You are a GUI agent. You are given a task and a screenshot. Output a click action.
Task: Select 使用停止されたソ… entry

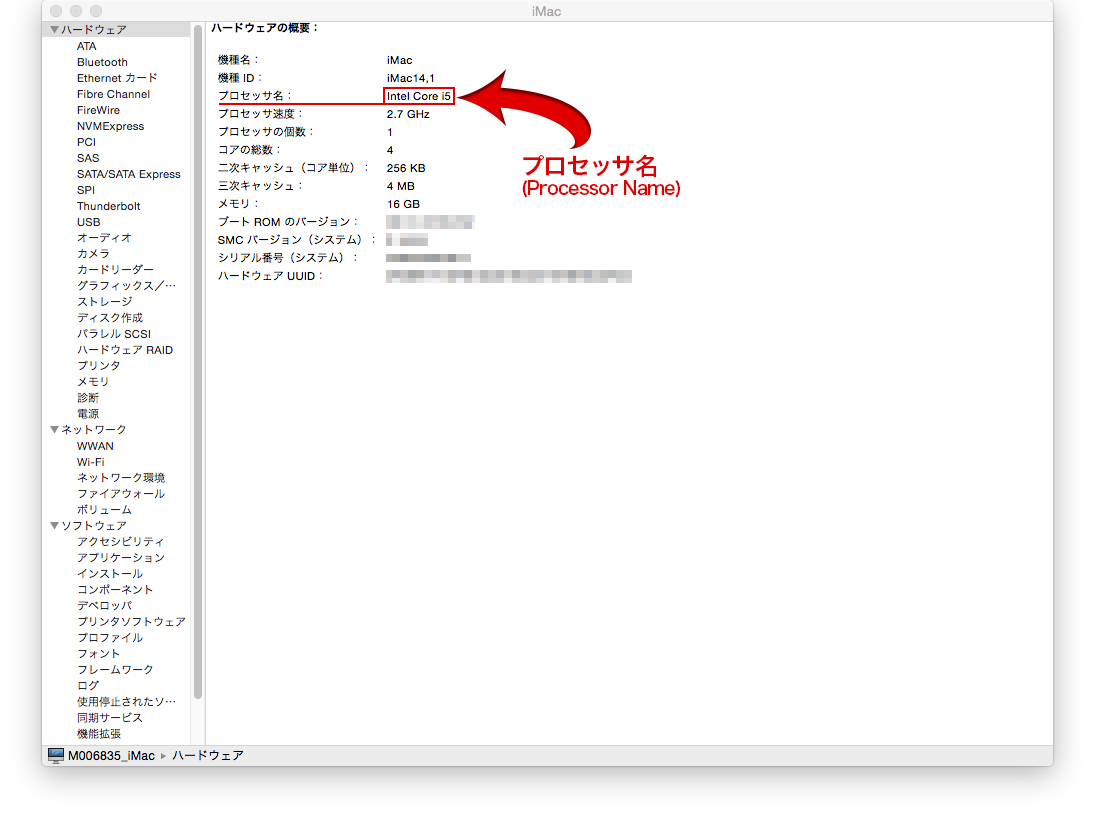(x=126, y=701)
